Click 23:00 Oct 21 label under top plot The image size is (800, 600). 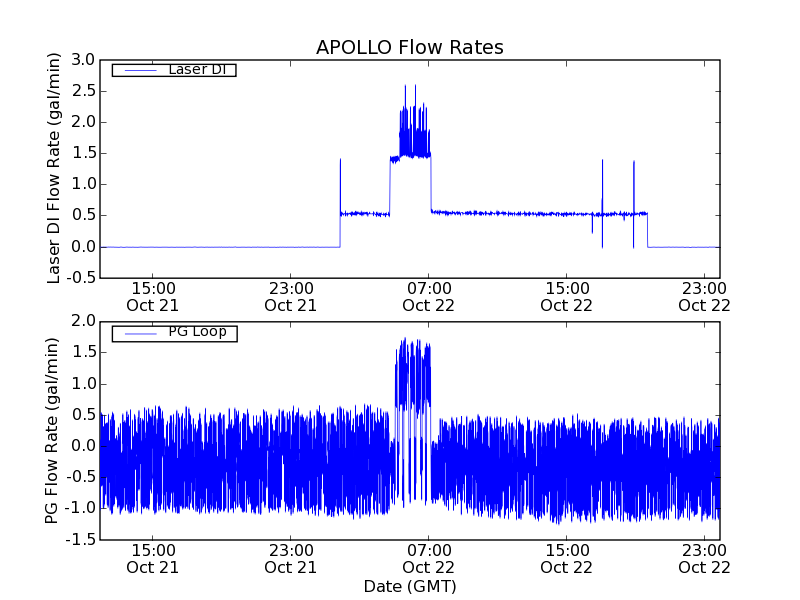point(290,296)
